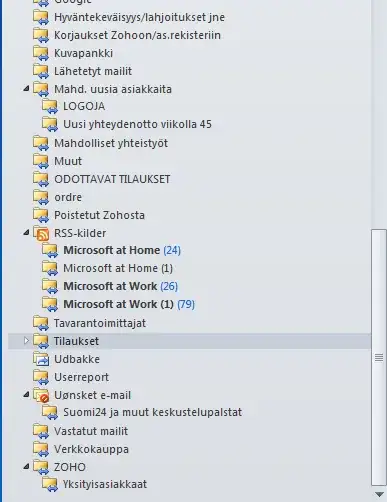The image size is (387, 502).
Task: Collapse the ZOHO folder
Action: pos(26,467)
